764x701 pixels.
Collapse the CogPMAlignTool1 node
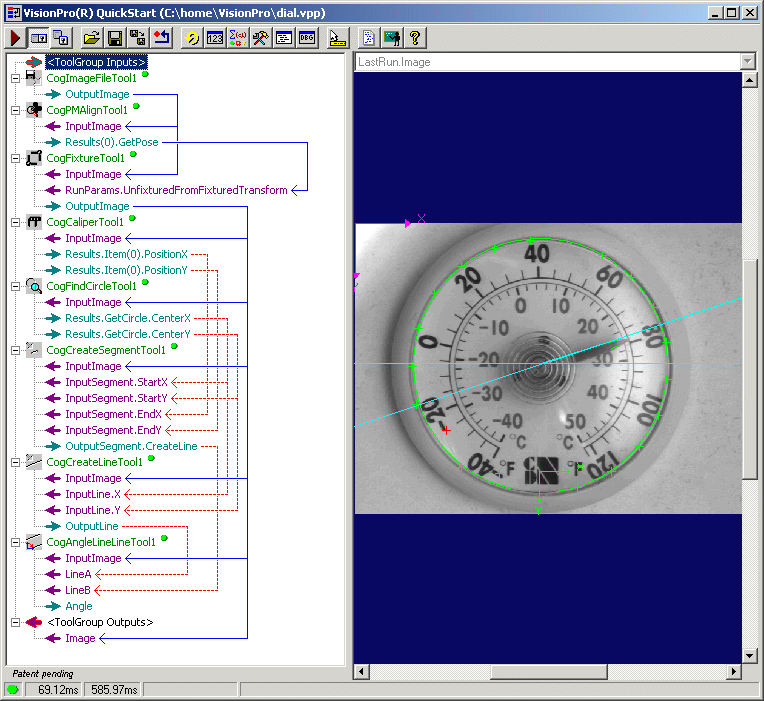tap(16, 110)
